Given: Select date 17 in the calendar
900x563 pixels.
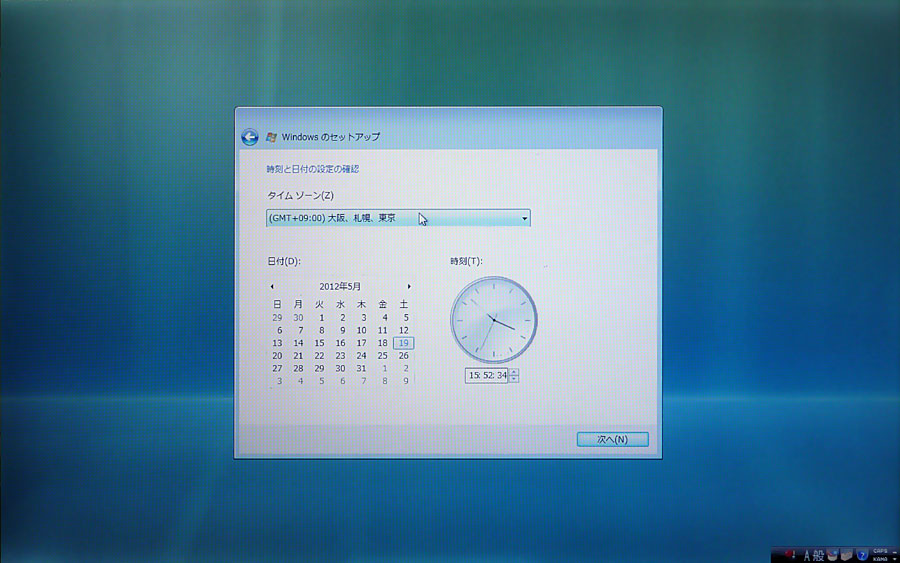Looking at the screenshot, I should 361,343.
